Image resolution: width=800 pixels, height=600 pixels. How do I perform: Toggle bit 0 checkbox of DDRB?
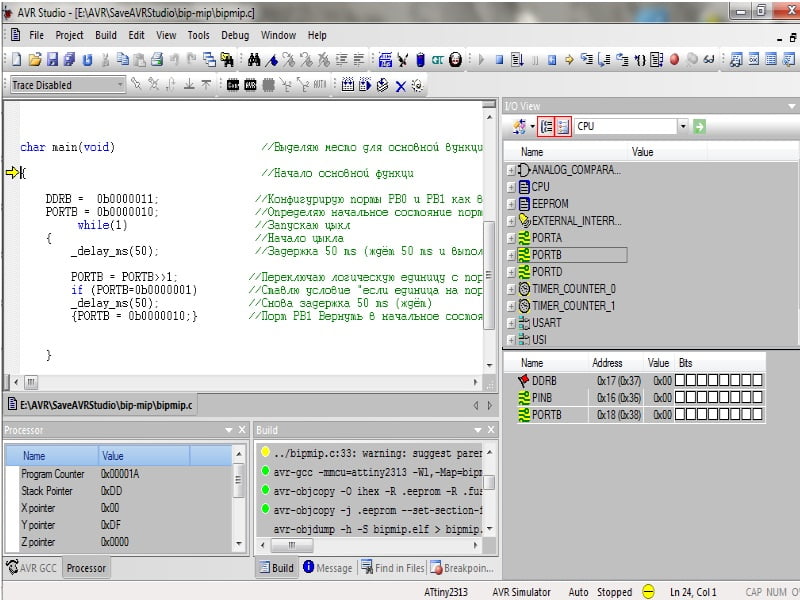coord(757,380)
